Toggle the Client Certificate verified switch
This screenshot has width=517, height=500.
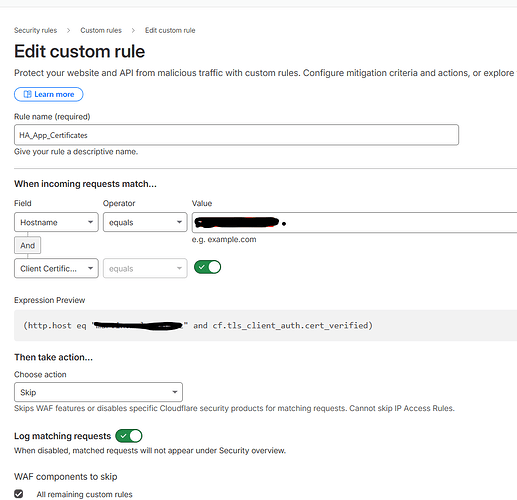click(x=207, y=267)
